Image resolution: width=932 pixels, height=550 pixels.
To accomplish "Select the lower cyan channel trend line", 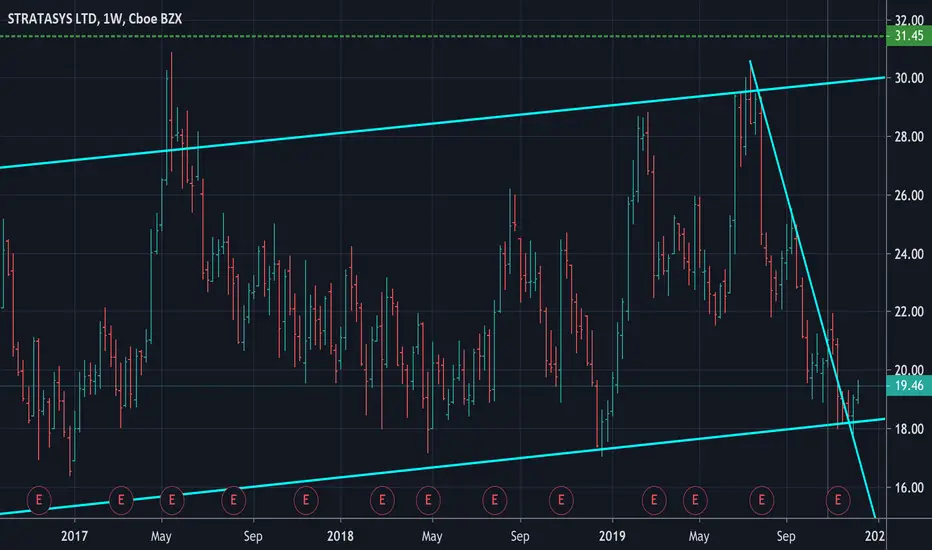I will 443,466.
